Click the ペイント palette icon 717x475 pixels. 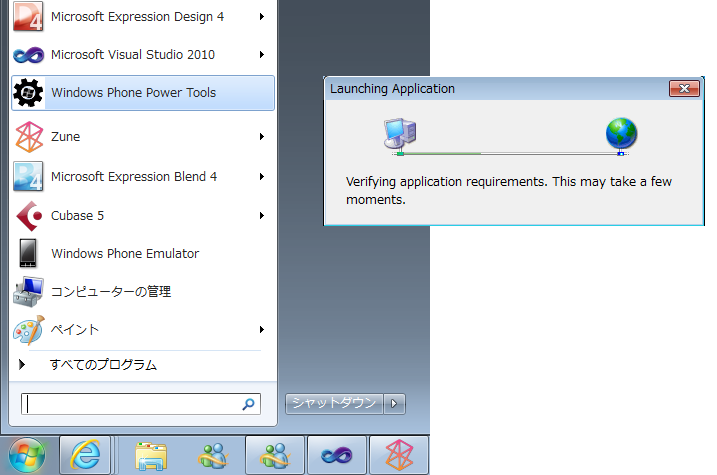click(29, 330)
